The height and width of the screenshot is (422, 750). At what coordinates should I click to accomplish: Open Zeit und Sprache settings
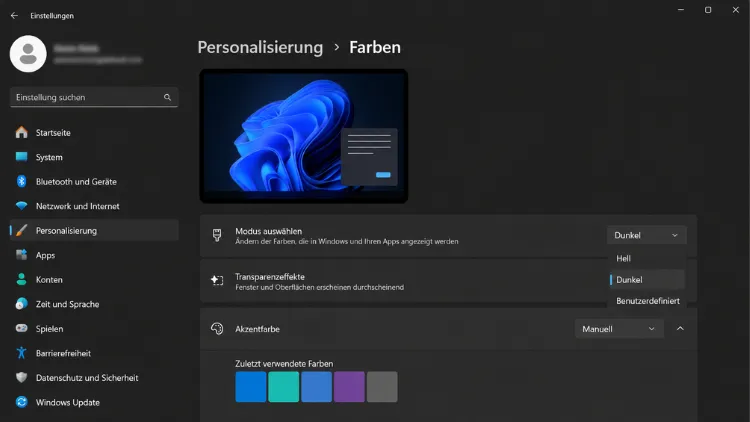click(94, 304)
